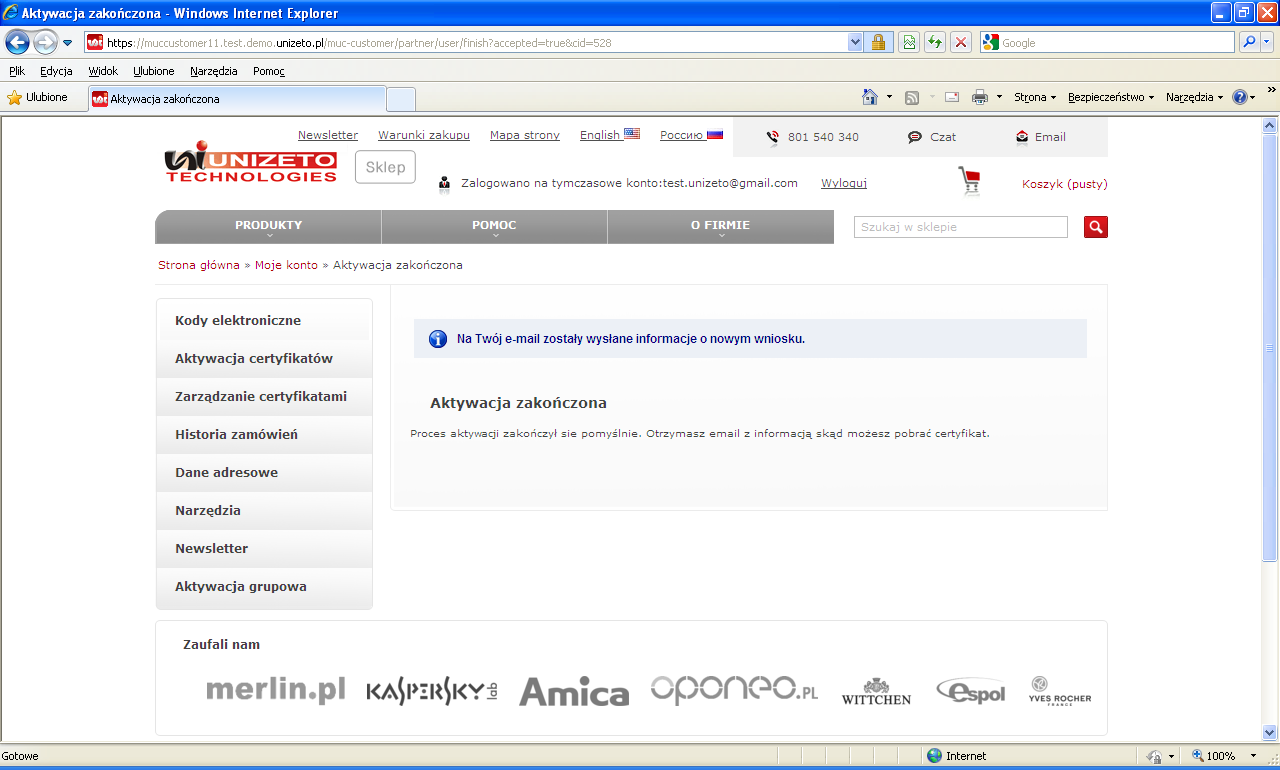
Task: Click the RSS feeds icon
Action: (x=912, y=97)
